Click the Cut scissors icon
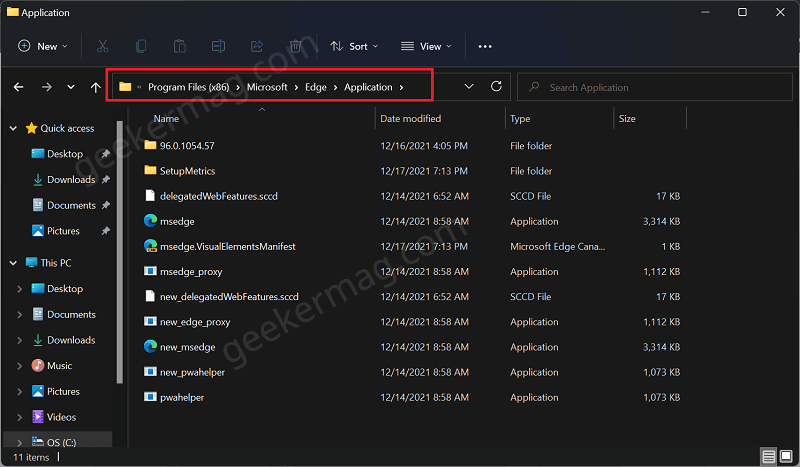Screen dimensions: 800x467 tap(103, 46)
